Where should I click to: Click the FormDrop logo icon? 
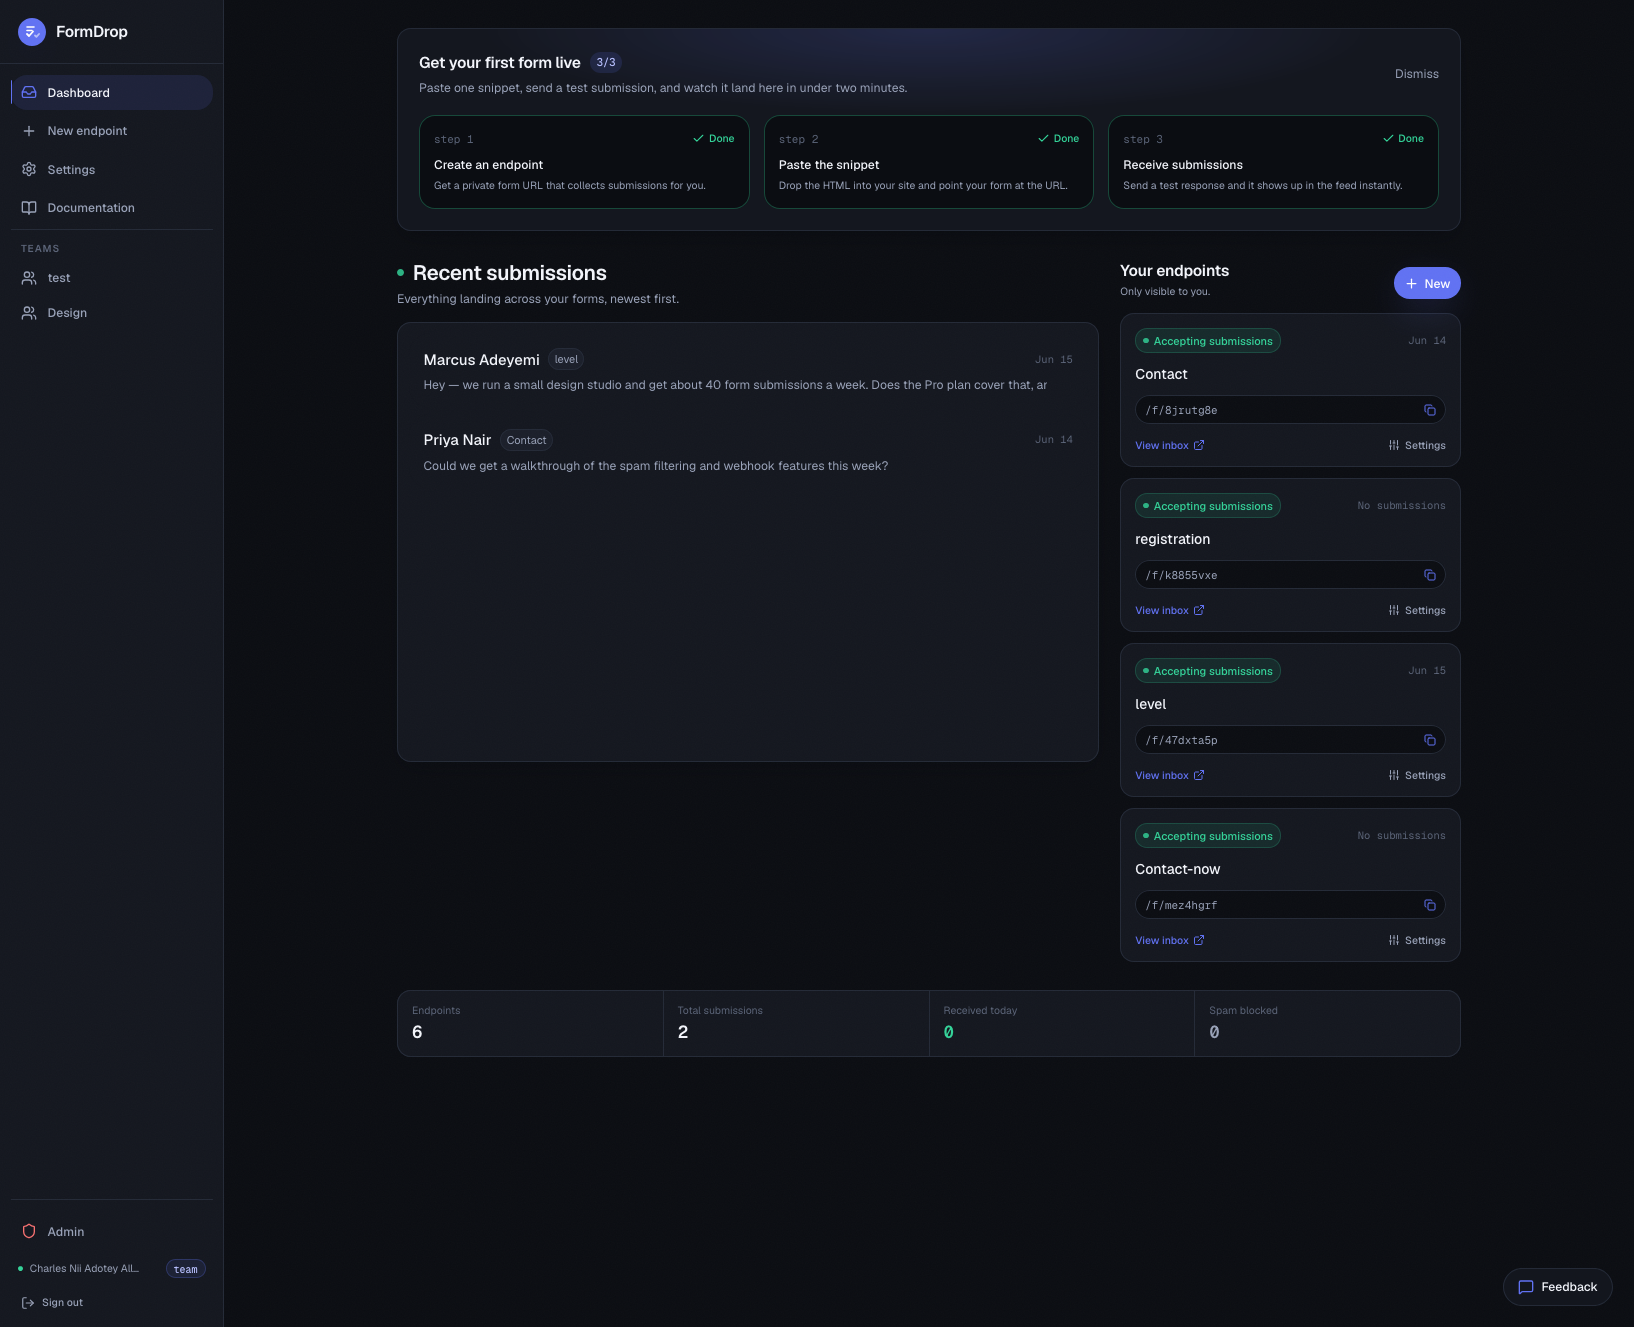tap(32, 32)
